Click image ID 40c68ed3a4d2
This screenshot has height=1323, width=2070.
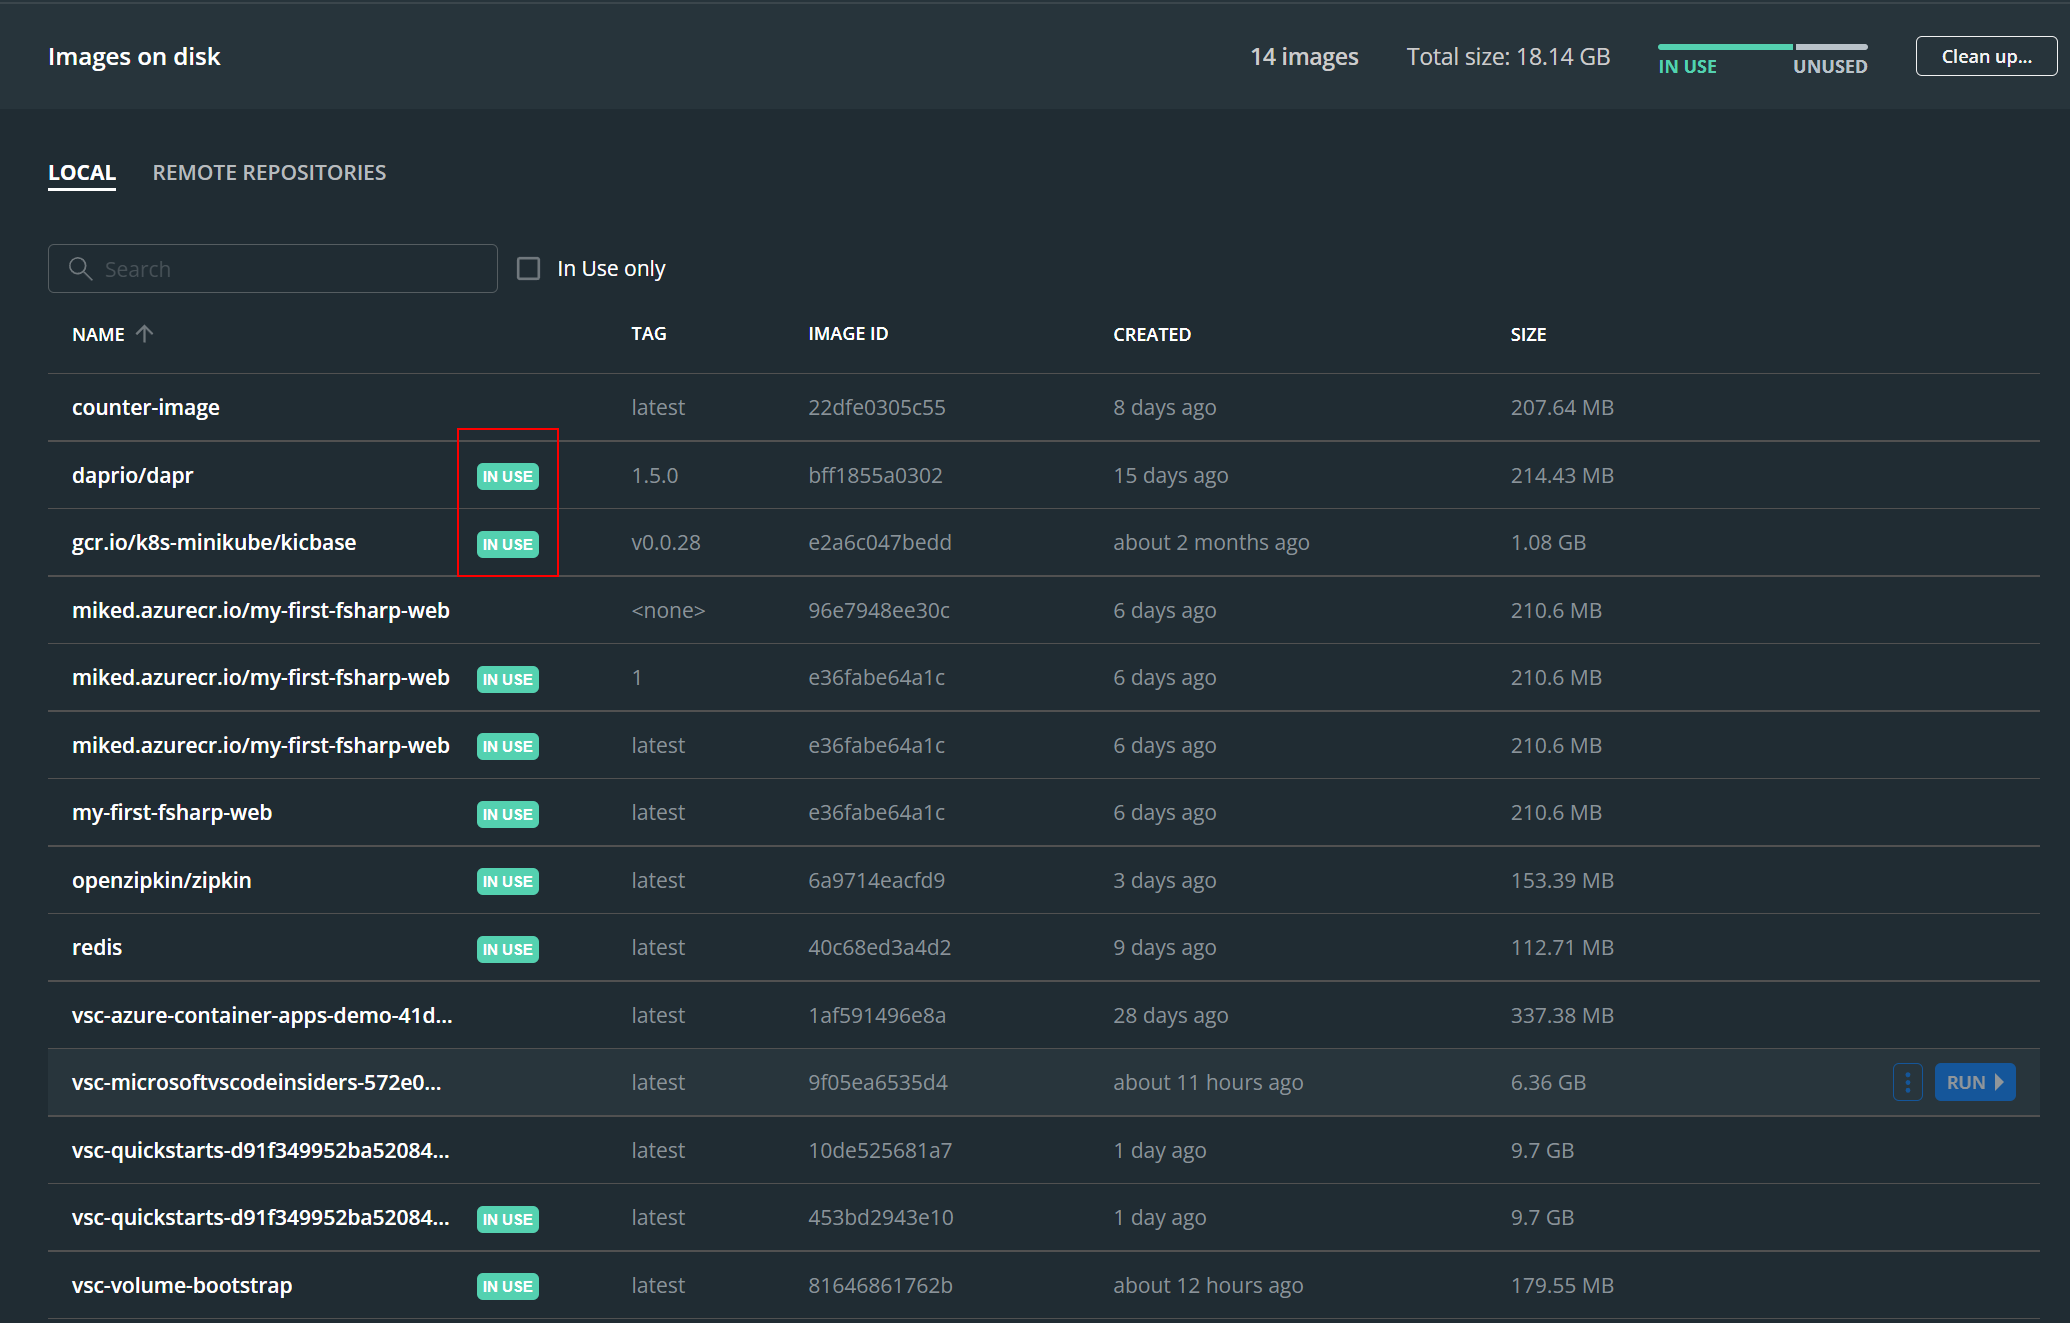pyautogui.click(x=880, y=947)
